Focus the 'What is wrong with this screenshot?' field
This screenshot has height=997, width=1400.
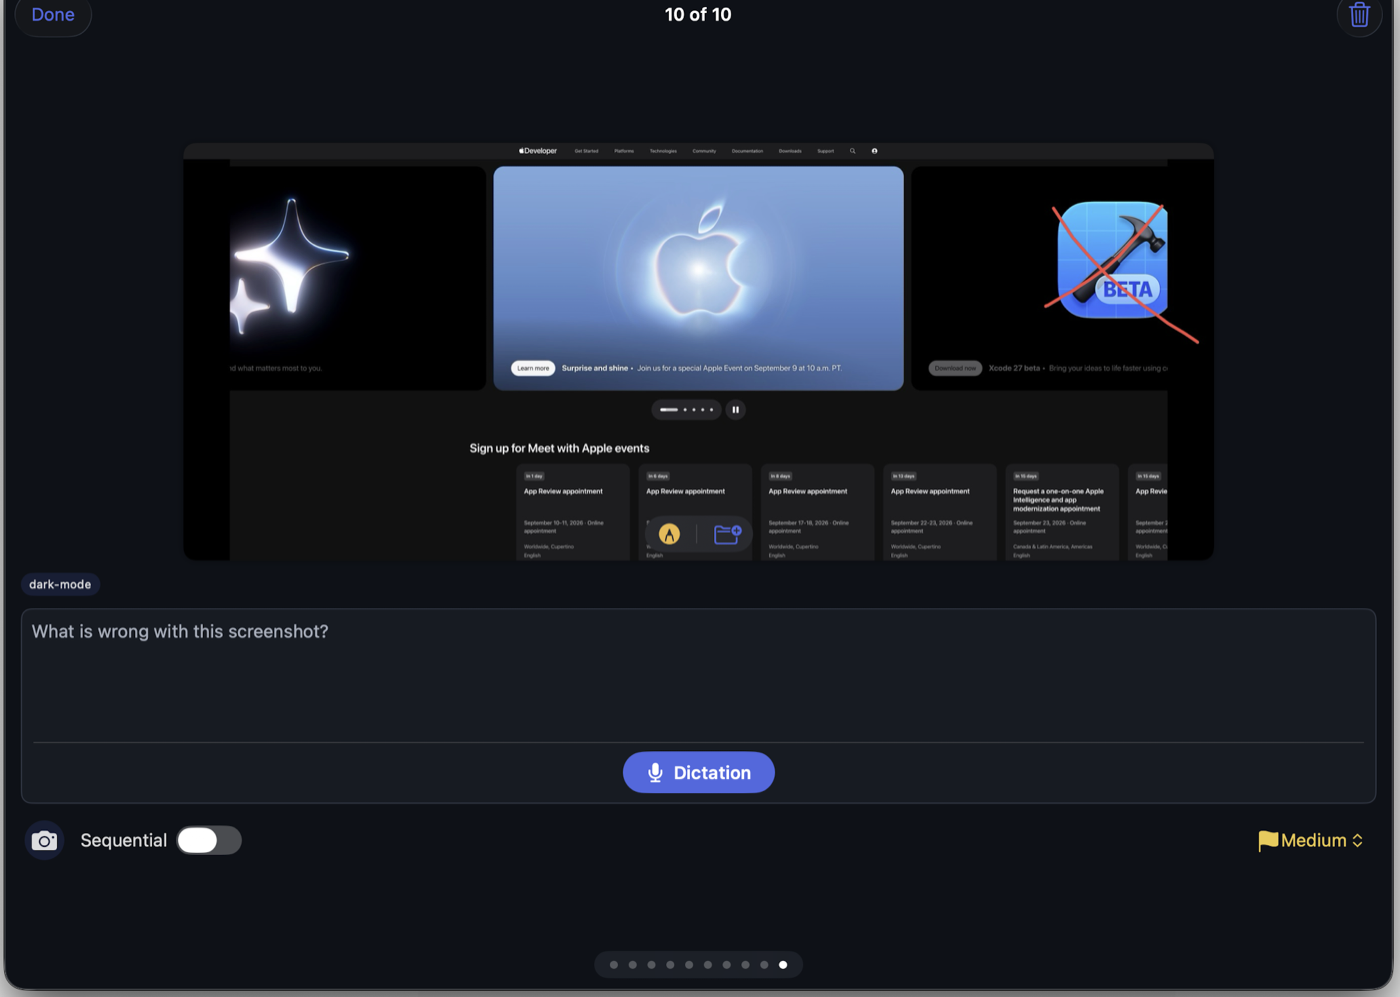tap(699, 676)
